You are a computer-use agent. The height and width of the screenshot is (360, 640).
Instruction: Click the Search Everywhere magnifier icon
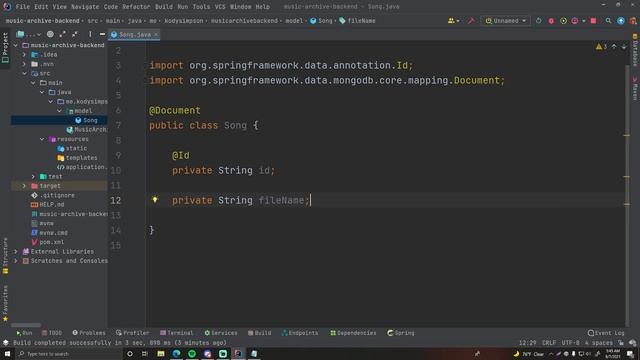[608, 21]
